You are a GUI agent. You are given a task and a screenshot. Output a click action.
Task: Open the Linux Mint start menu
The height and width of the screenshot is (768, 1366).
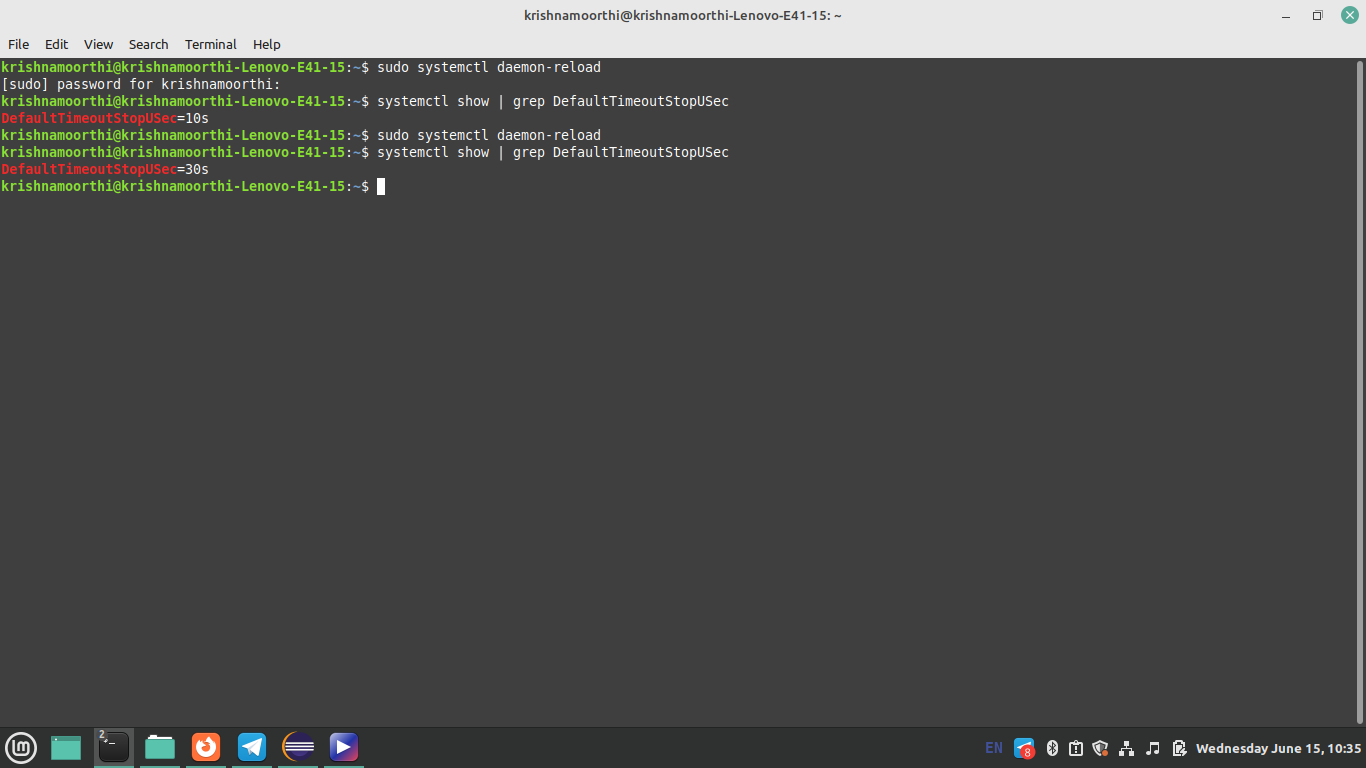point(21,747)
